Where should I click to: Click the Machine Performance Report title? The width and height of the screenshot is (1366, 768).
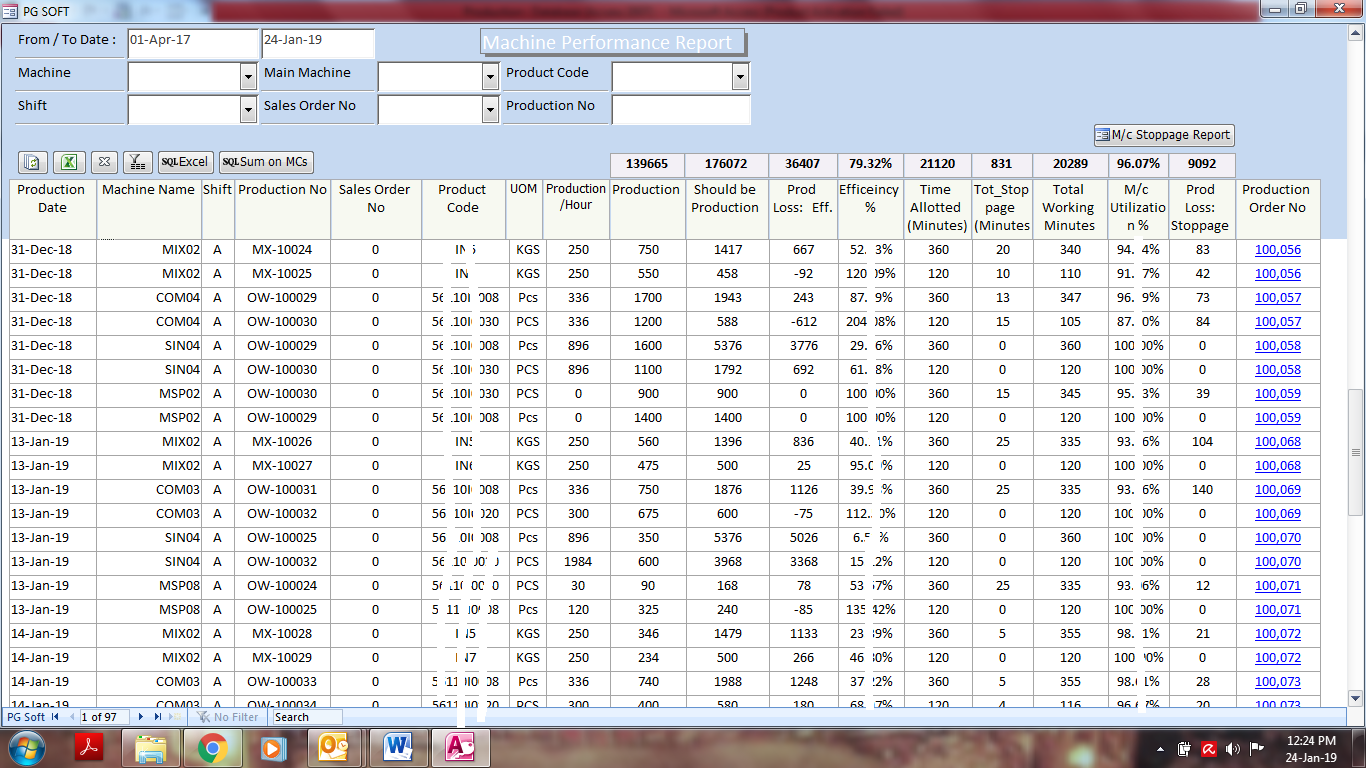pyautogui.click(x=613, y=43)
